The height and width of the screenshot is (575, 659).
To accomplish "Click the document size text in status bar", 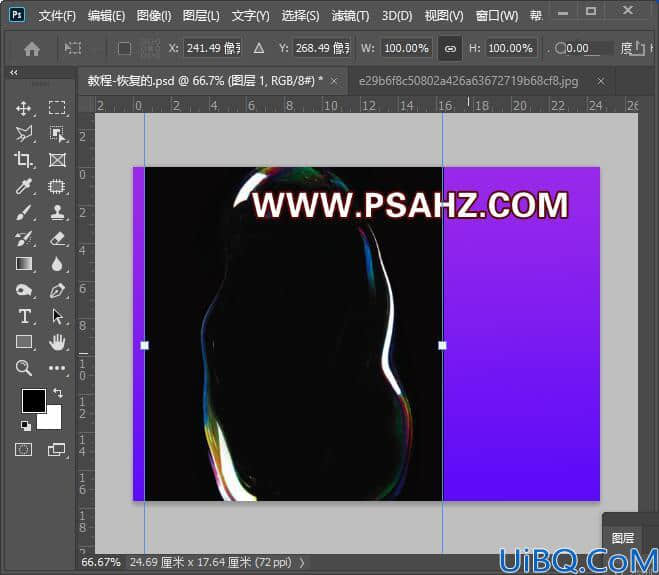I will [210, 562].
